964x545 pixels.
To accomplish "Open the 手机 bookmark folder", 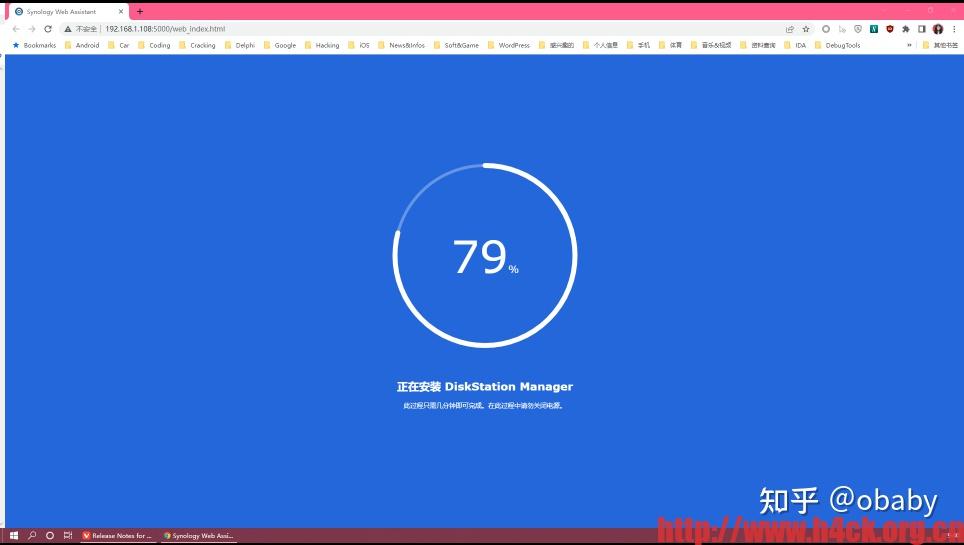I will [x=638, y=45].
